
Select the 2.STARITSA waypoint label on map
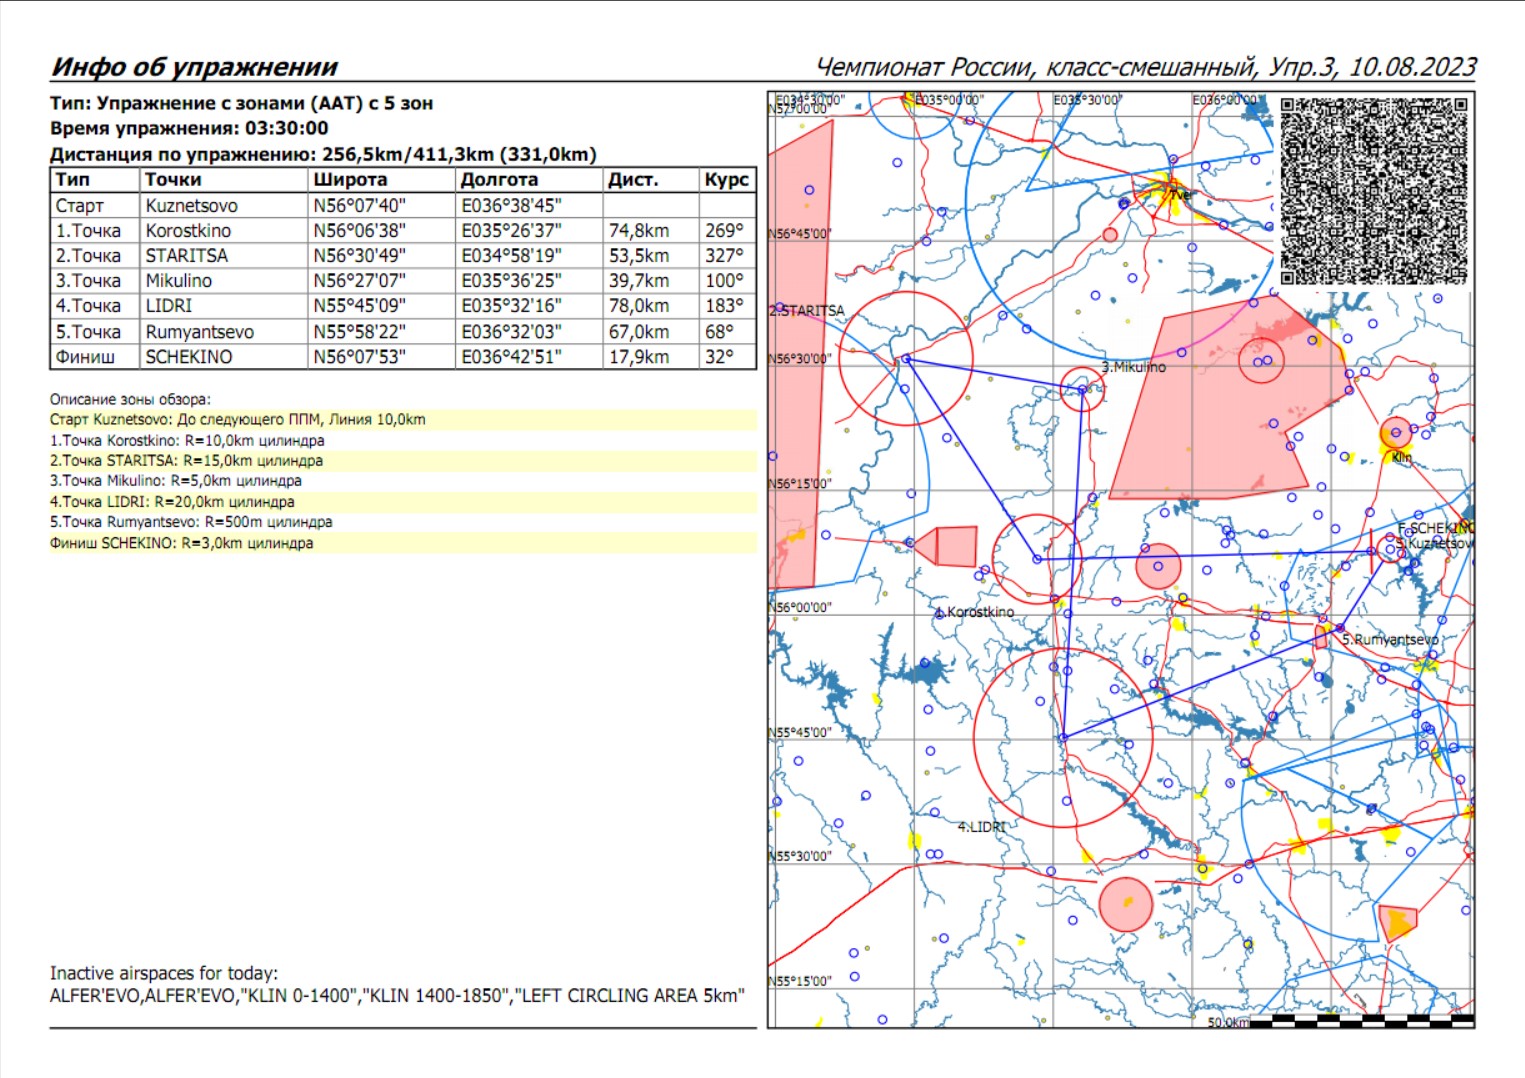pos(807,311)
